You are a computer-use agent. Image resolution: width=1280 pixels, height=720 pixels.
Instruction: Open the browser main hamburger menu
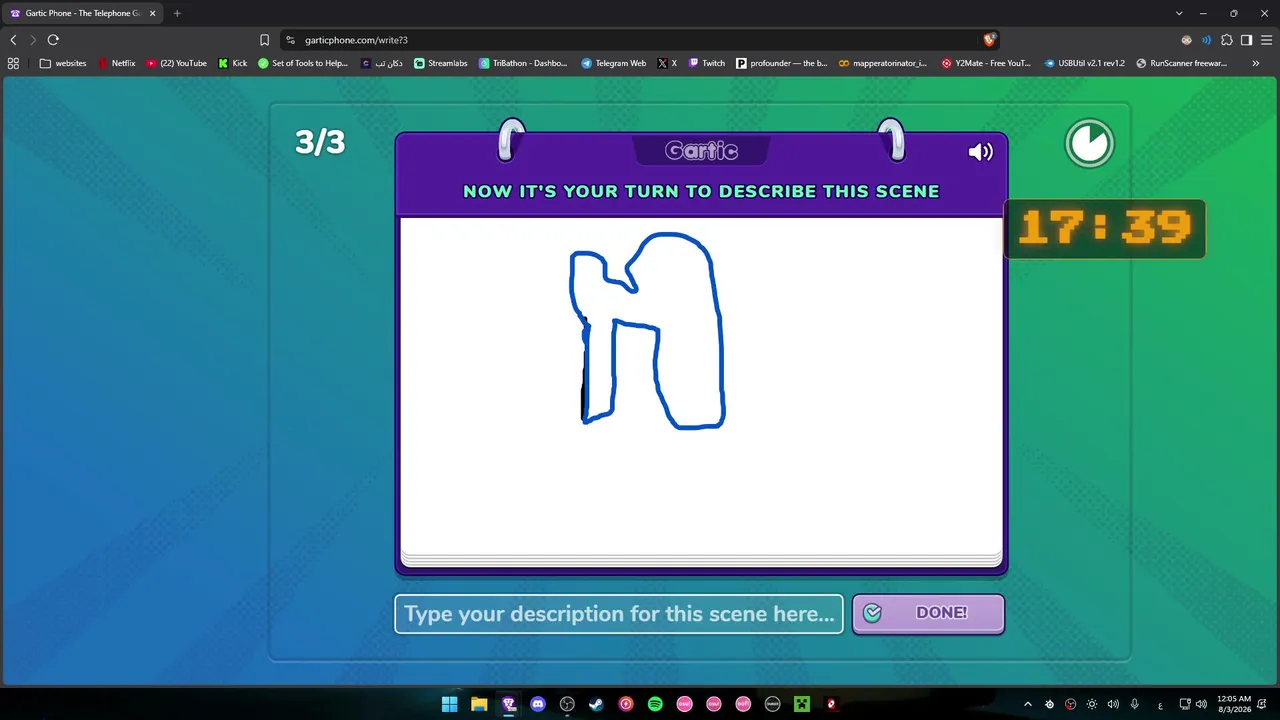pos(1266,40)
